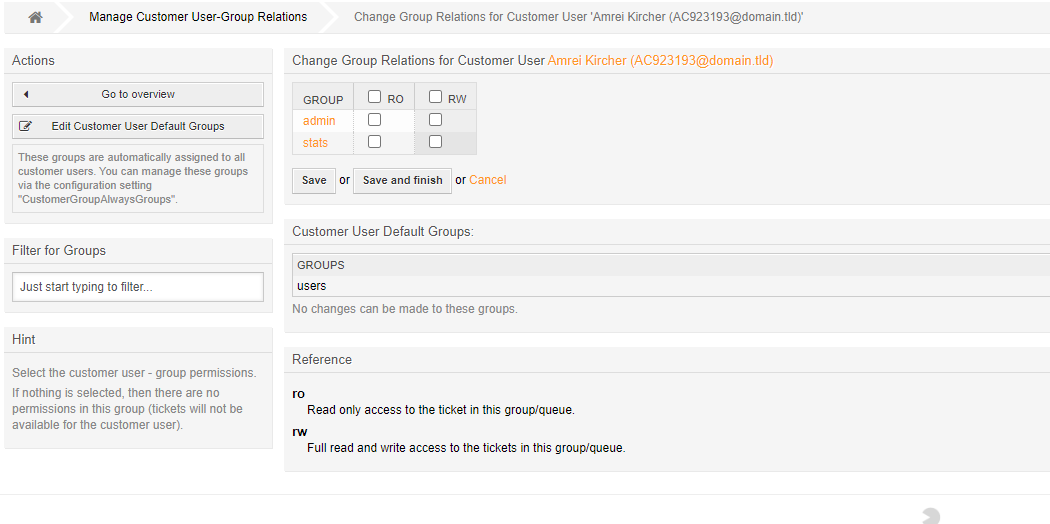Viewport: 1050px width, 524px height.
Task: Enable RO permission for the admin group
Action: point(375,120)
